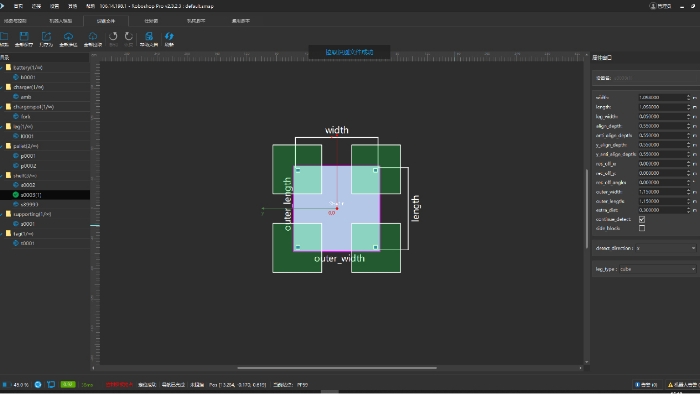700x394 pixels.
Task: Select the fork item under chargerspot
Action: [x=25, y=116]
